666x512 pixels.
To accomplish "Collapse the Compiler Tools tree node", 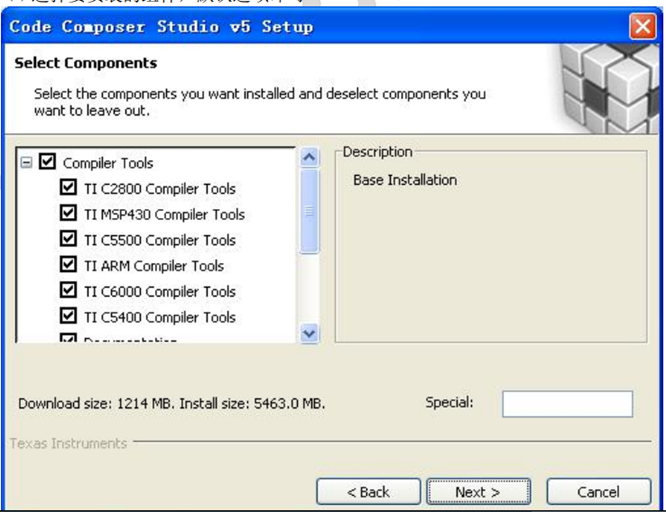I will [x=26, y=162].
